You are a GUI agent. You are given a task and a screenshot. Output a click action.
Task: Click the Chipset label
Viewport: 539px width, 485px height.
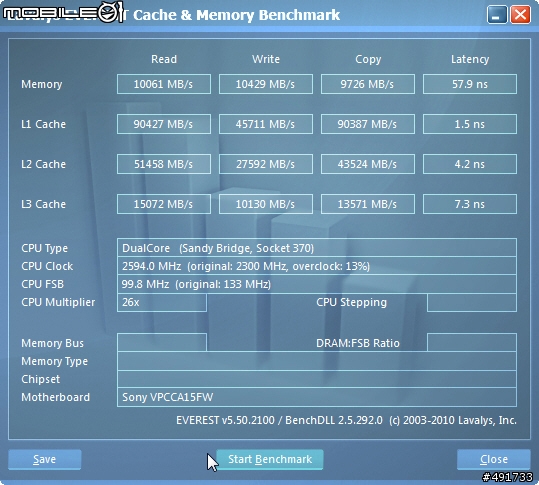tap(40, 379)
